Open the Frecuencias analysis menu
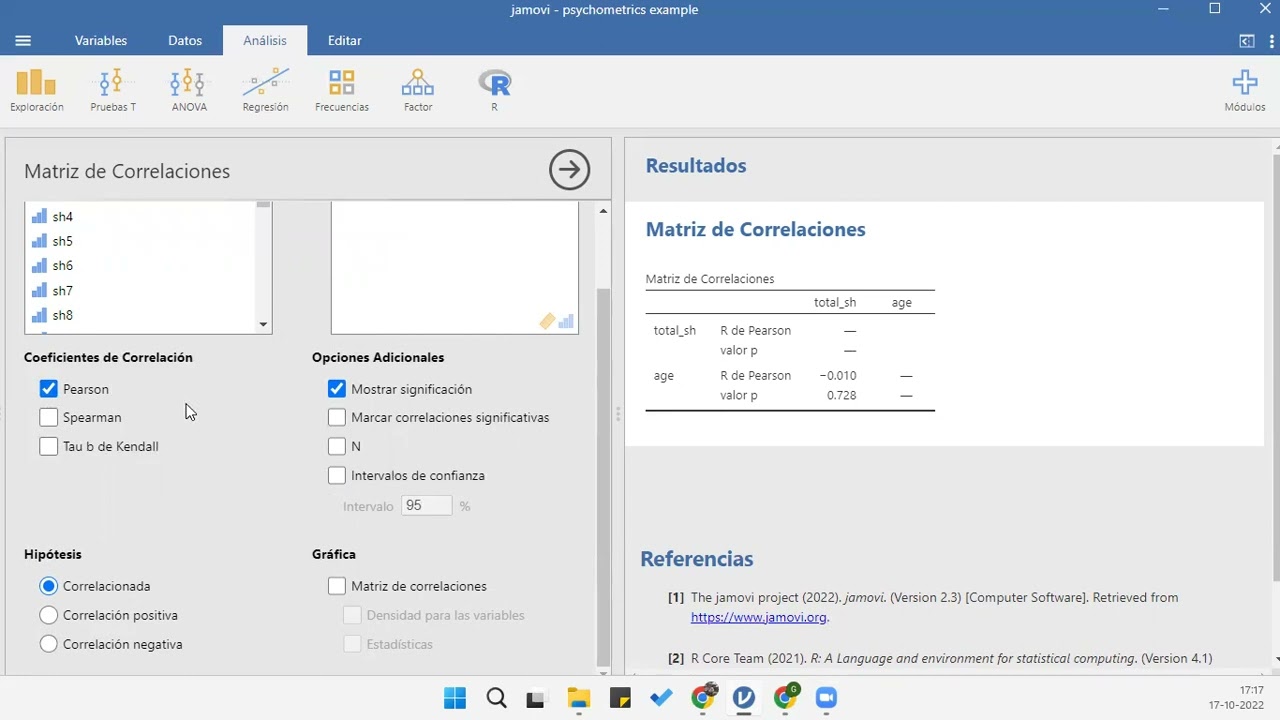Screen dimensions: 1280x720 pos(342,90)
